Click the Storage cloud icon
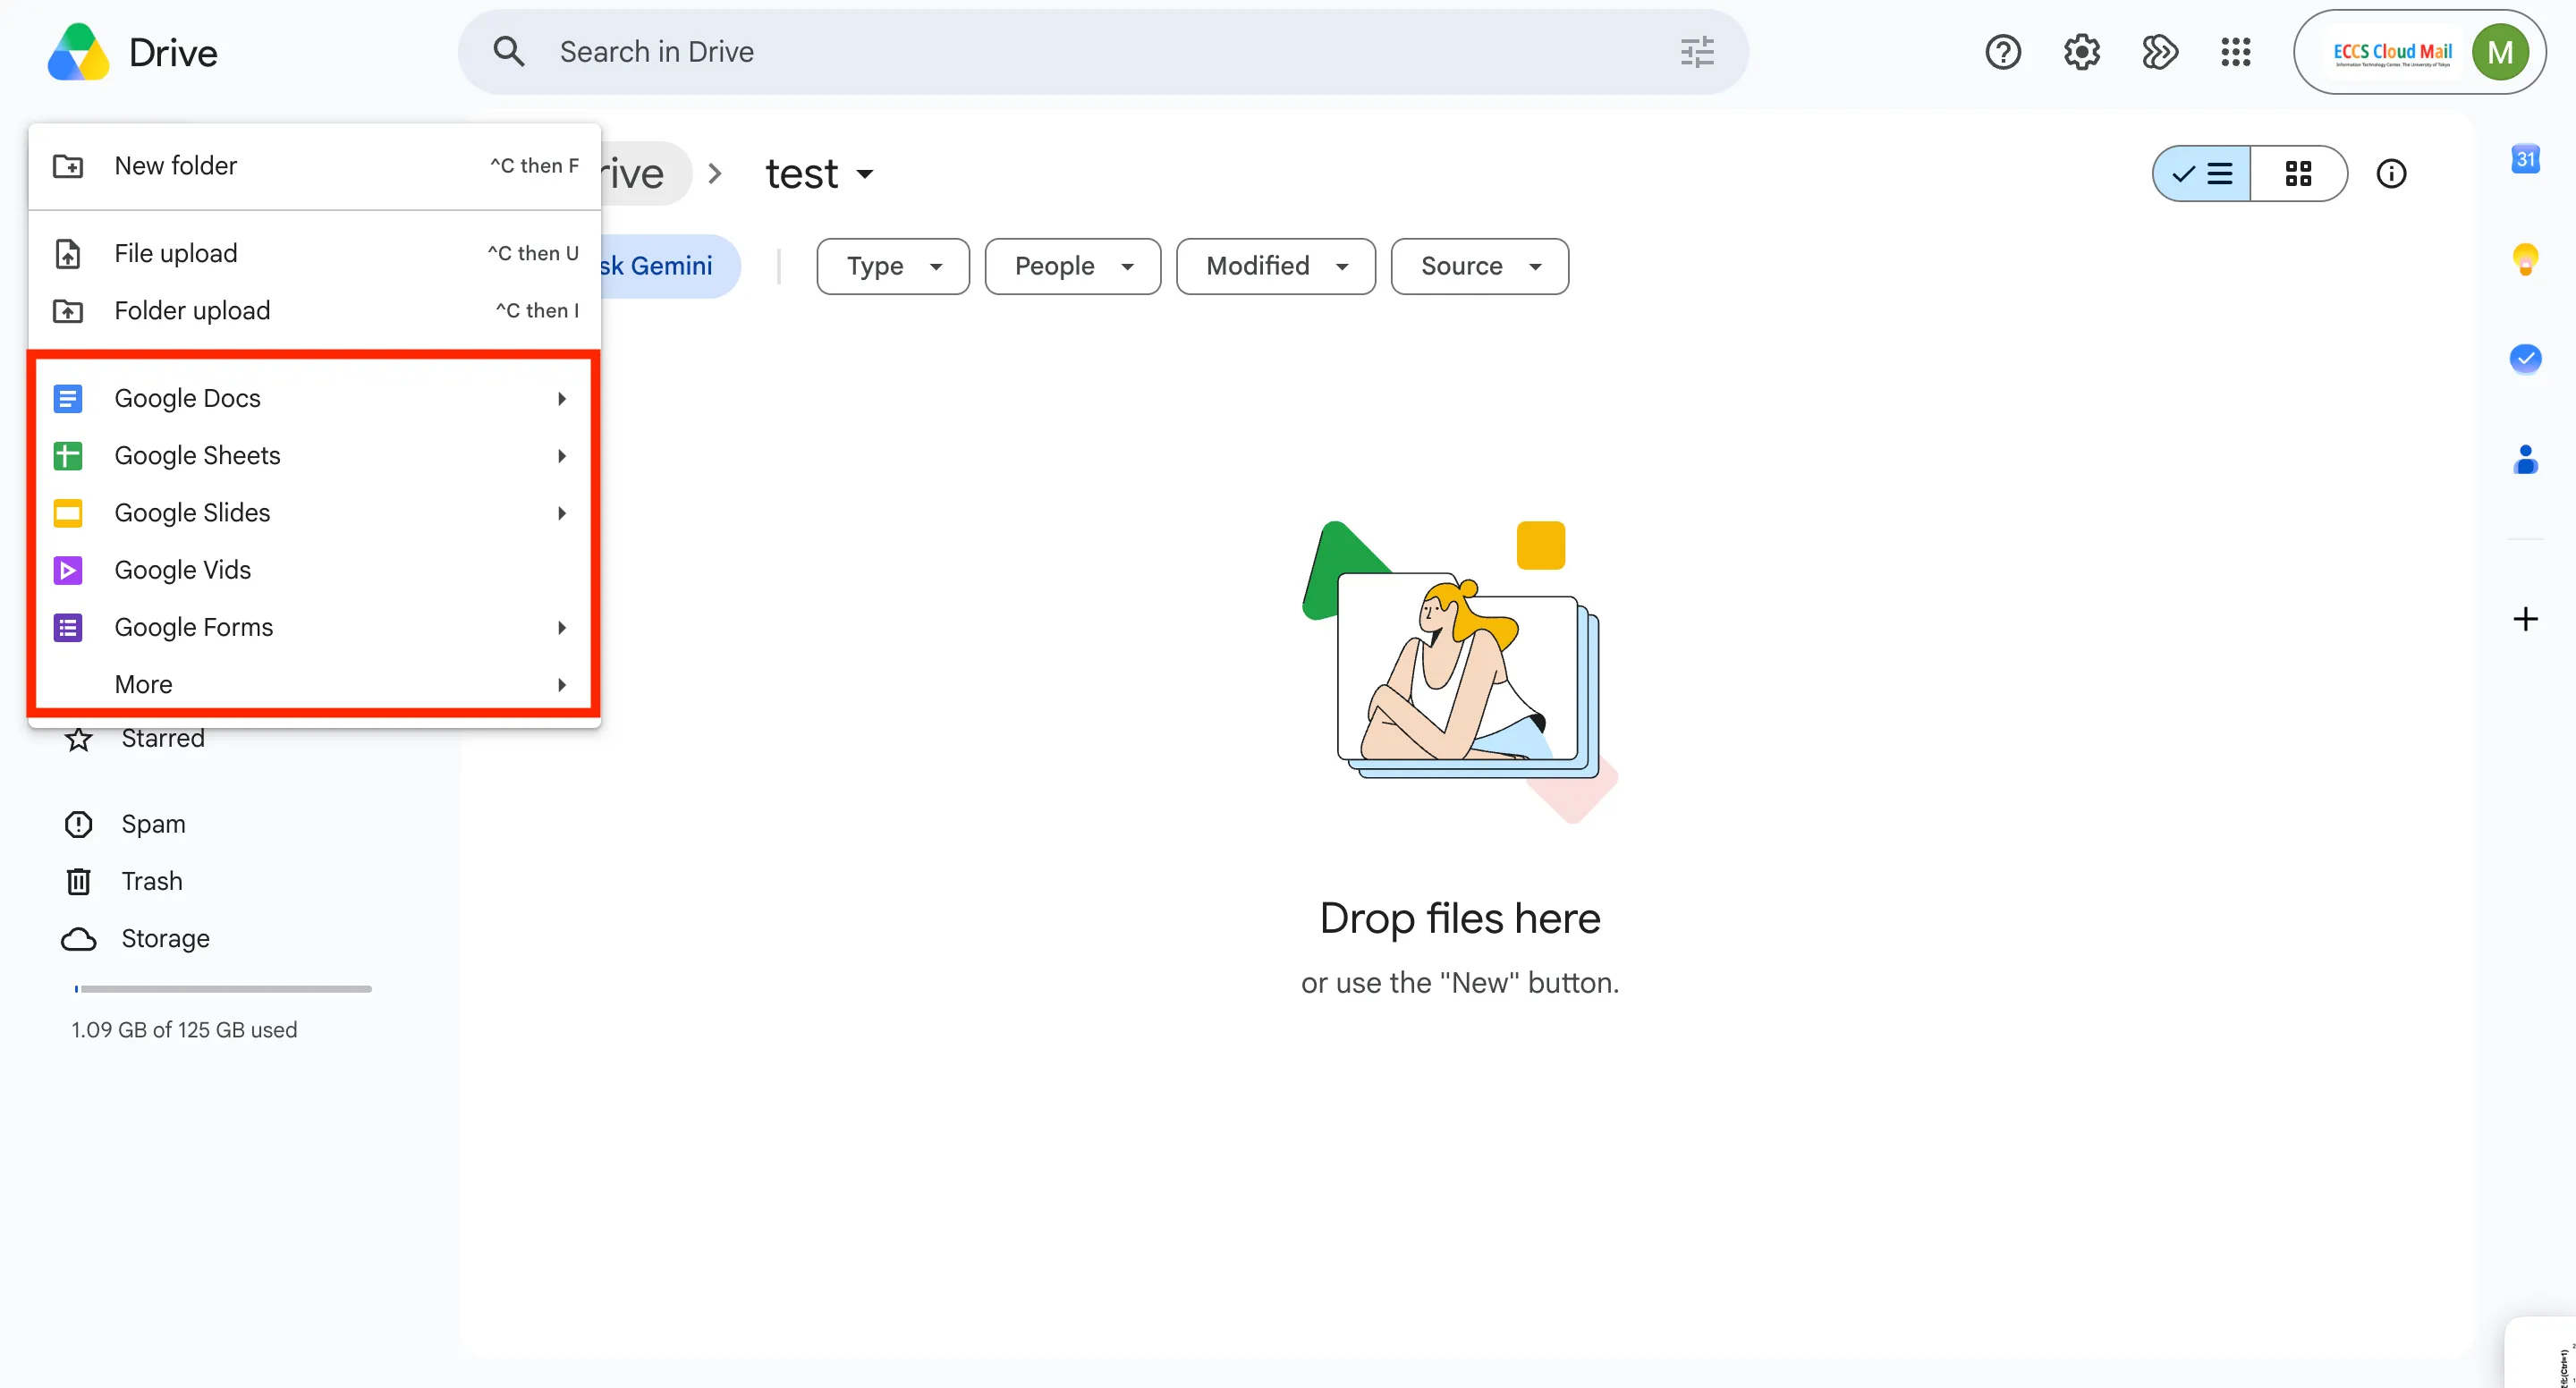 tap(78, 939)
